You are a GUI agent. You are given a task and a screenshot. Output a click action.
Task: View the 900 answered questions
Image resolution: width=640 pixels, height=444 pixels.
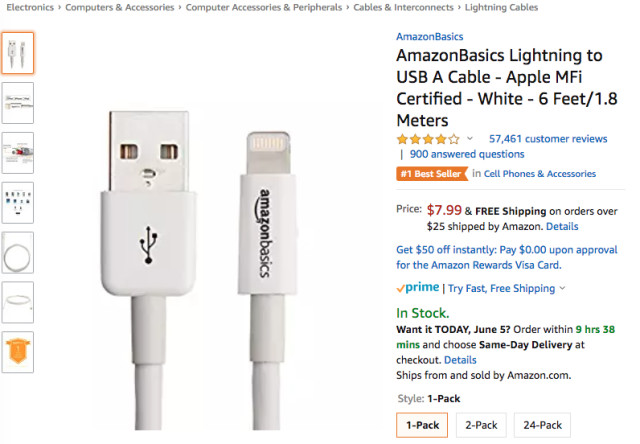(x=467, y=154)
